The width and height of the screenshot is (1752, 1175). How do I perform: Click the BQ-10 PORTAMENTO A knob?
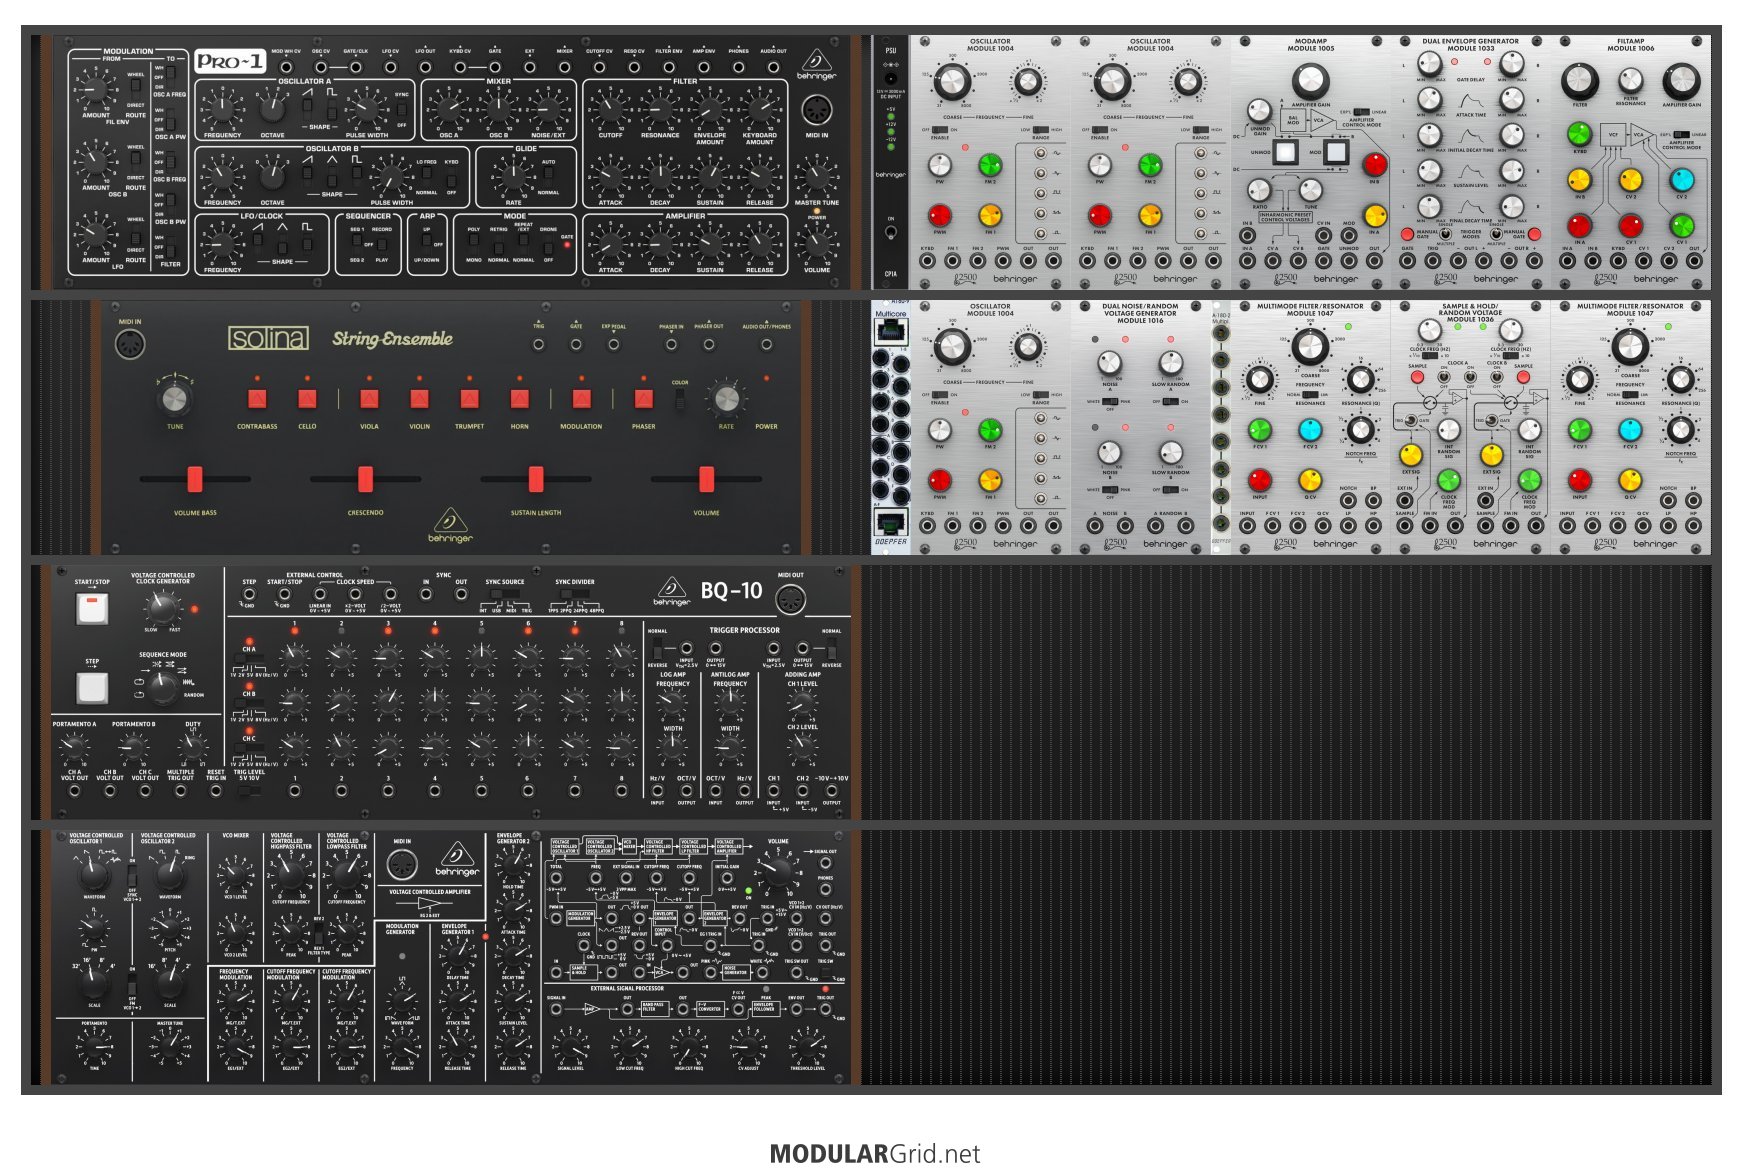click(75, 747)
